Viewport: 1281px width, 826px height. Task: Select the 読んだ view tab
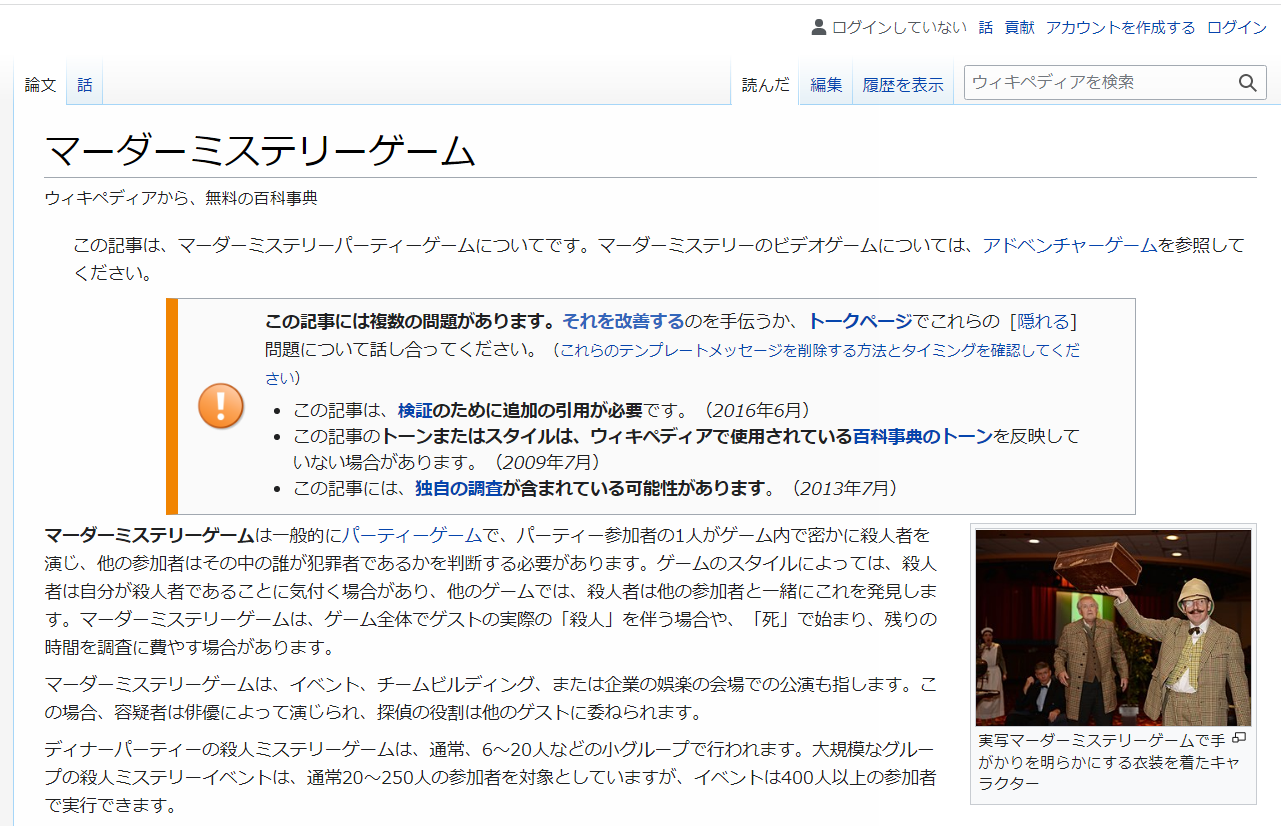pos(765,85)
